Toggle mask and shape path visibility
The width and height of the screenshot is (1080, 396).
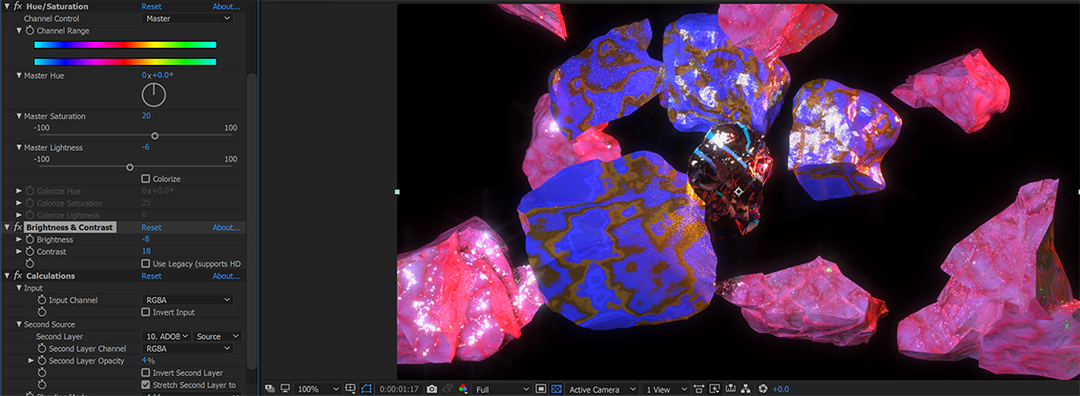367,389
